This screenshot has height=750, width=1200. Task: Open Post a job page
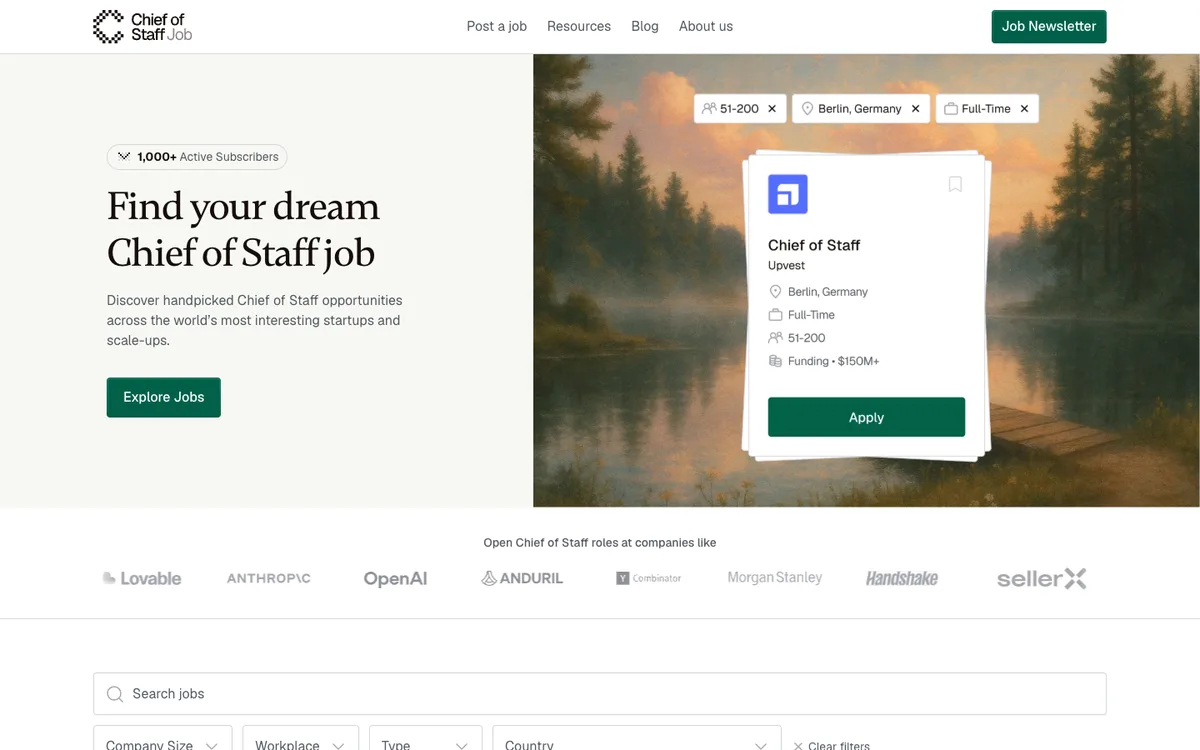point(497,27)
